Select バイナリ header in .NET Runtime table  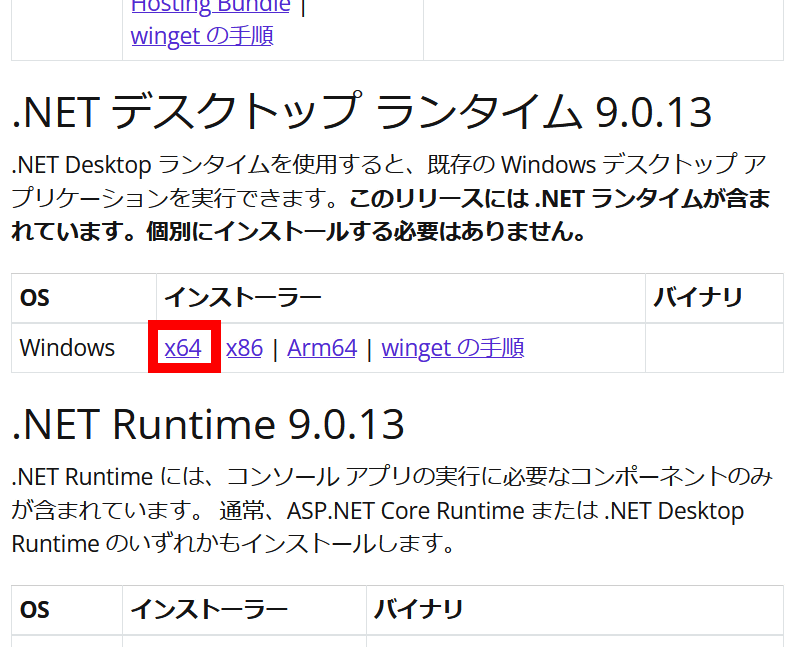[419, 610]
